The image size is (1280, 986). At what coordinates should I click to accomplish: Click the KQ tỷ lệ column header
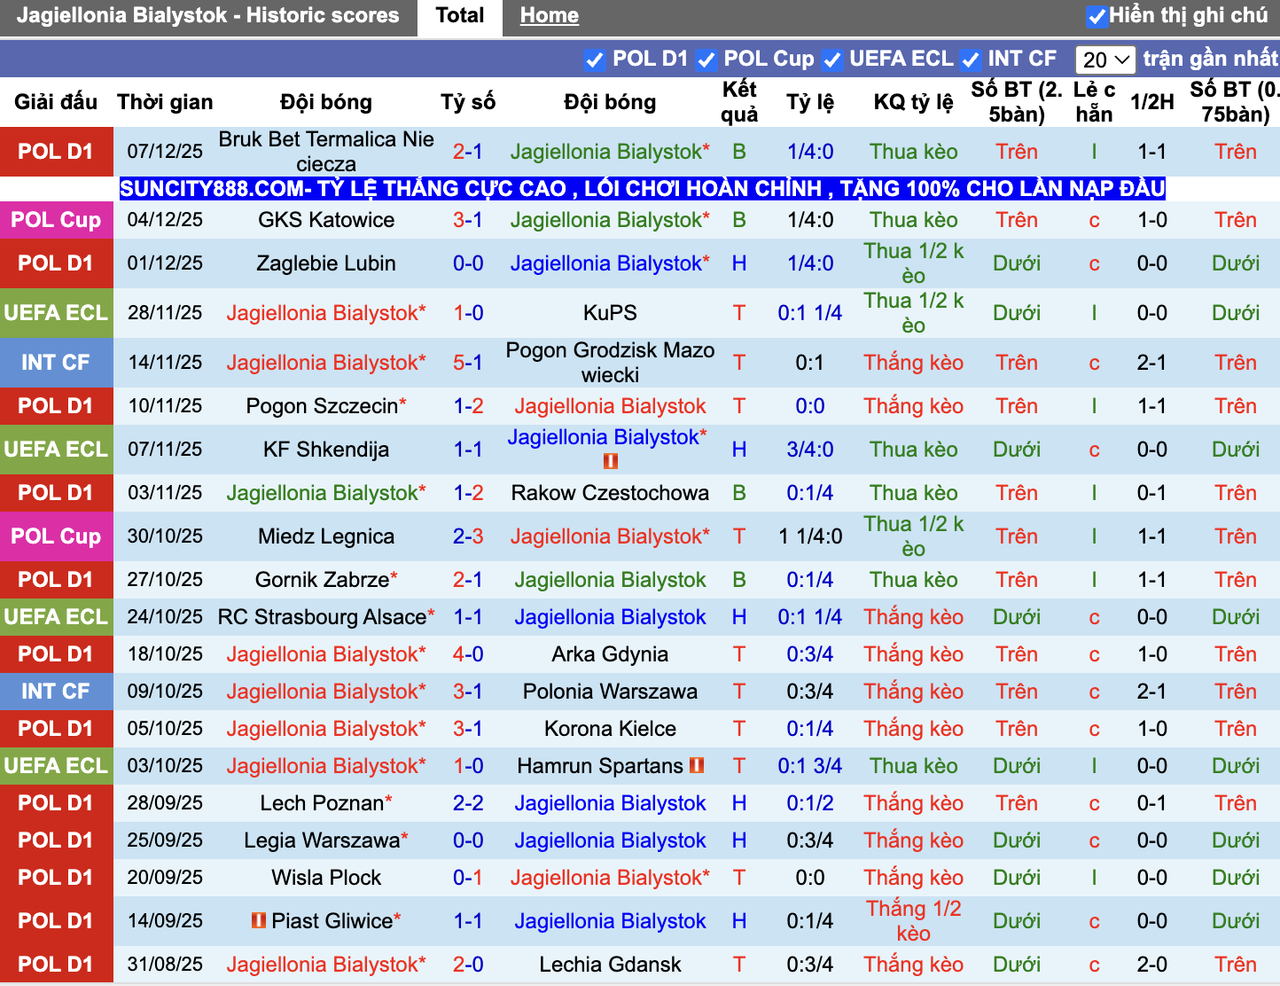click(914, 102)
